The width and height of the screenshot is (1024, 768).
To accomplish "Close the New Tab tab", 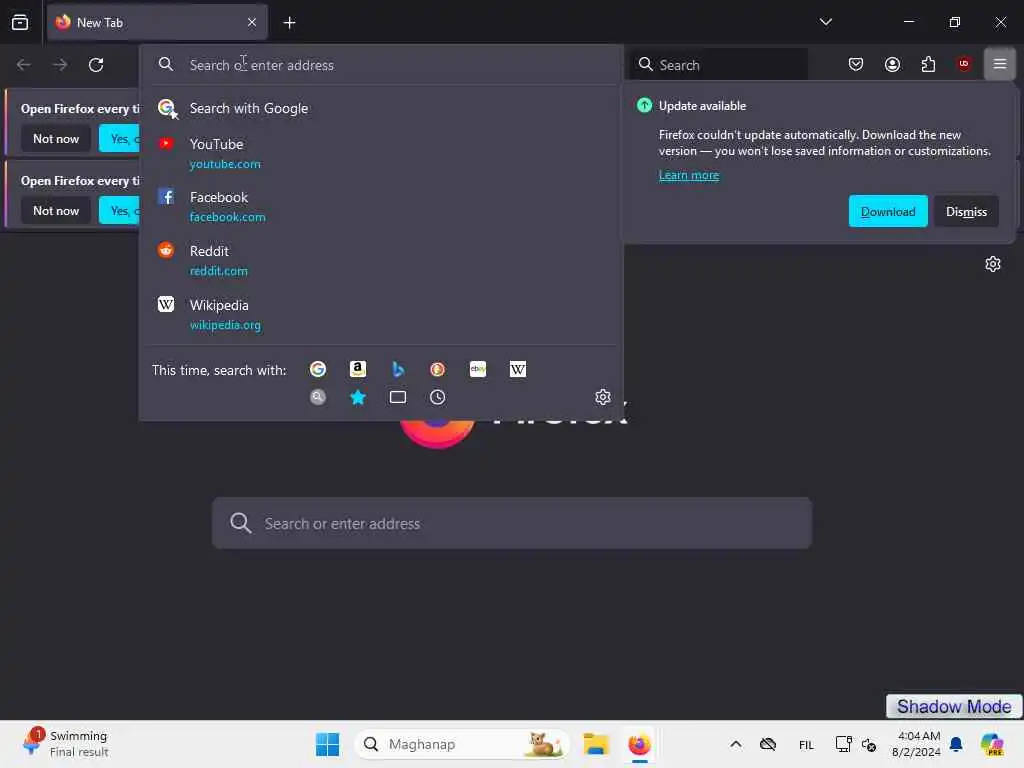I will (x=252, y=22).
